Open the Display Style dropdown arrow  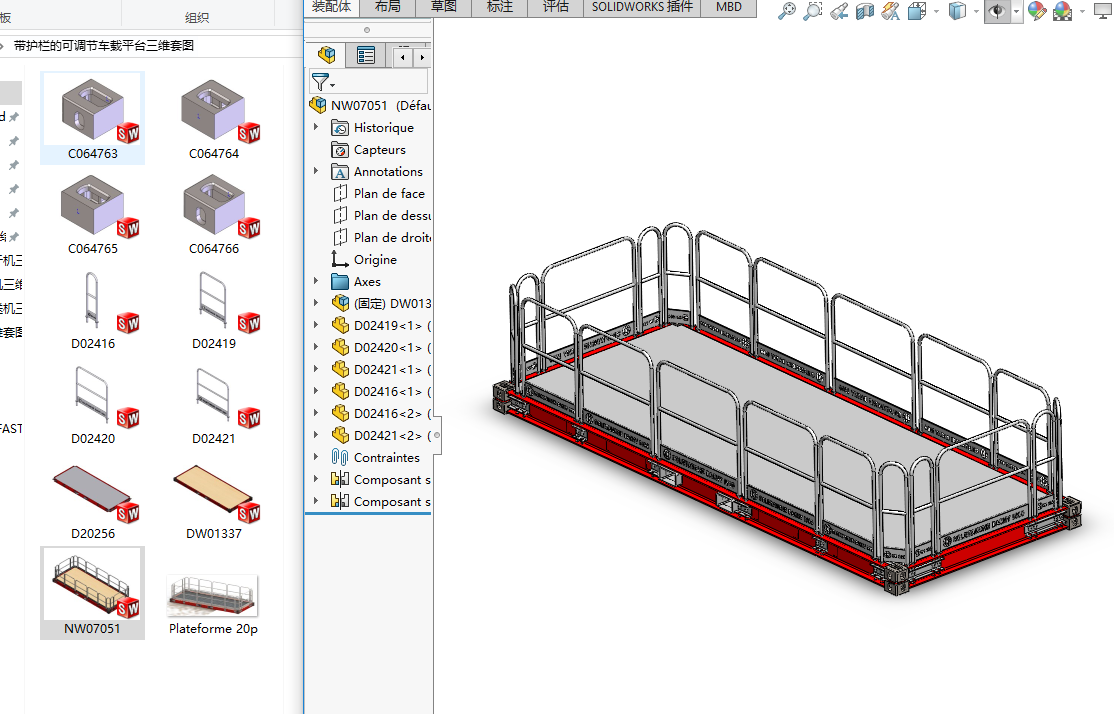click(977, 10)
